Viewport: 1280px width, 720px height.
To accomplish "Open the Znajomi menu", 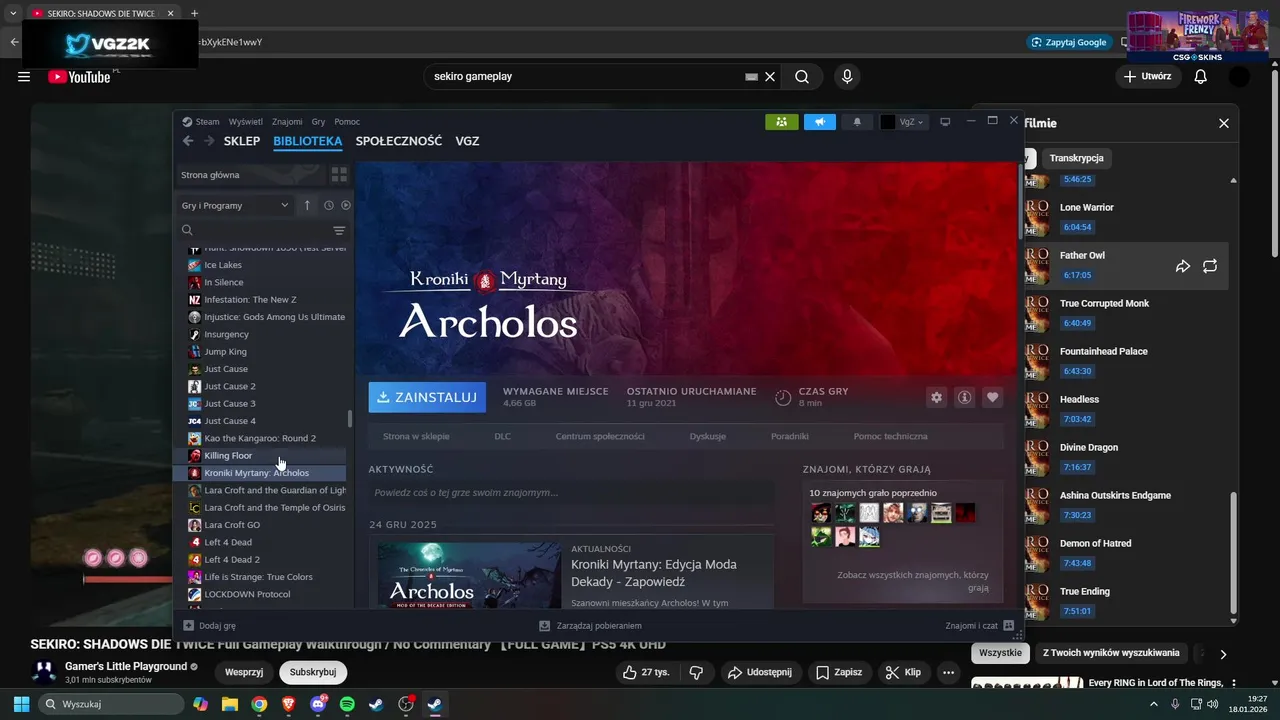I will (287, 122).
